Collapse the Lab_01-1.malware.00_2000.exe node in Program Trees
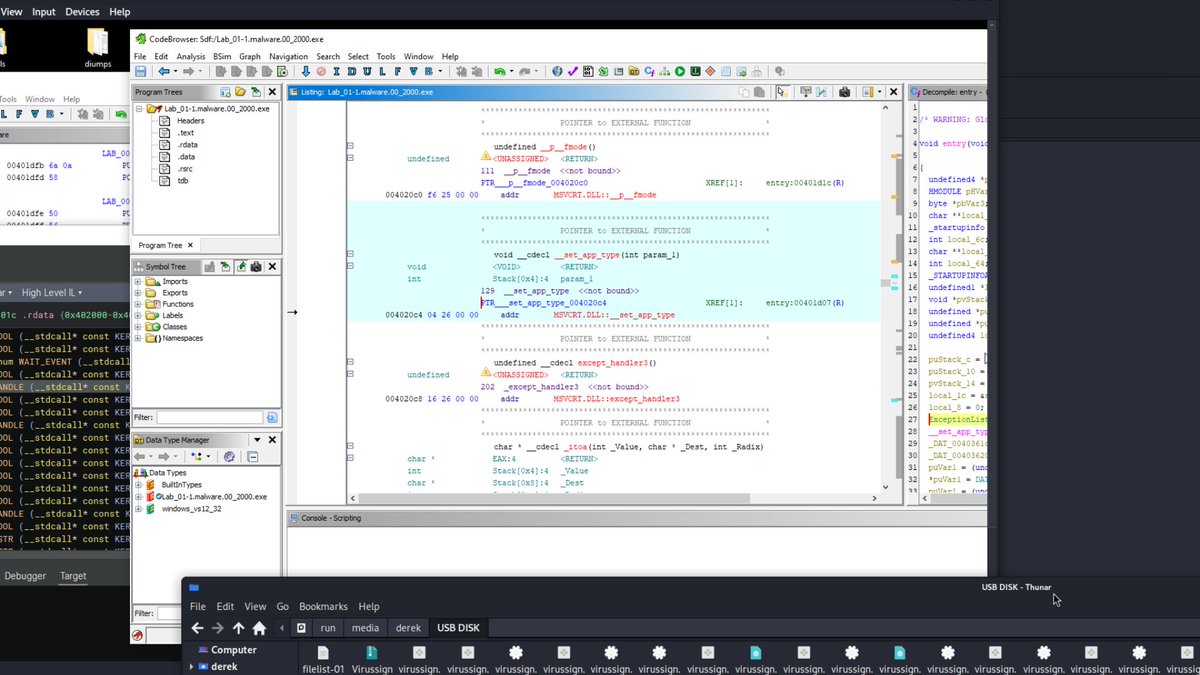1200x675 pixels. 140,108
